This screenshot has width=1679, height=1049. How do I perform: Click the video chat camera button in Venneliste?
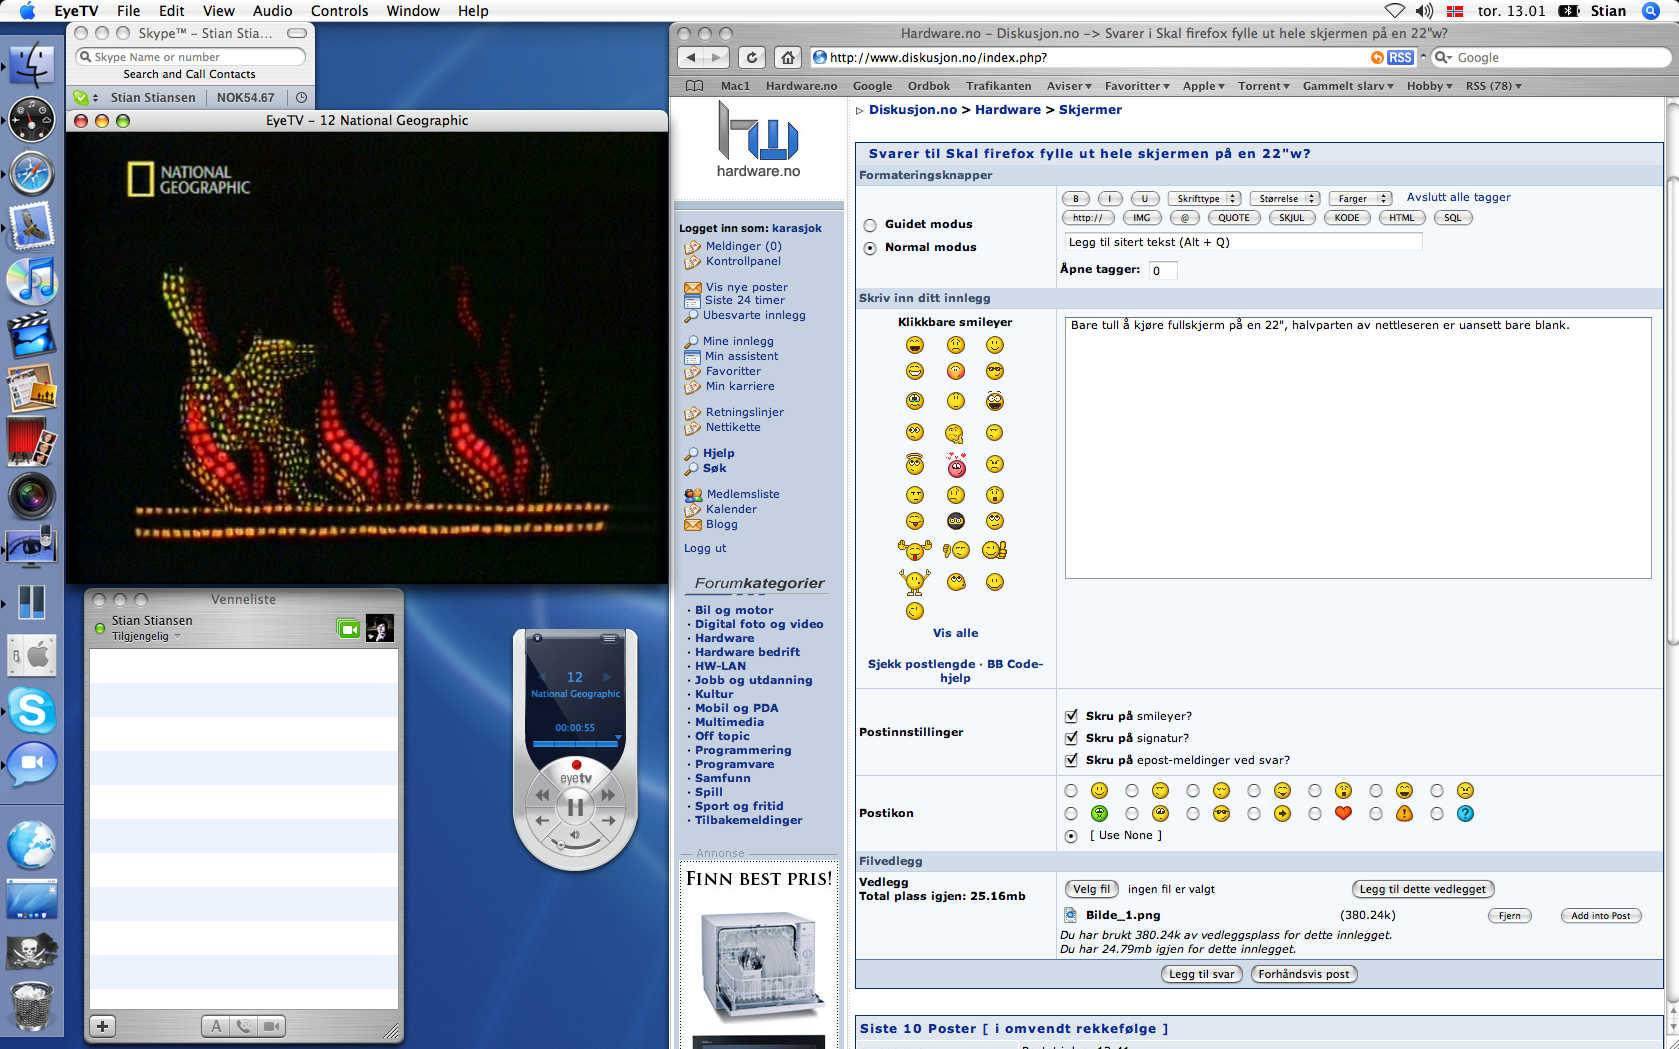271,1026
